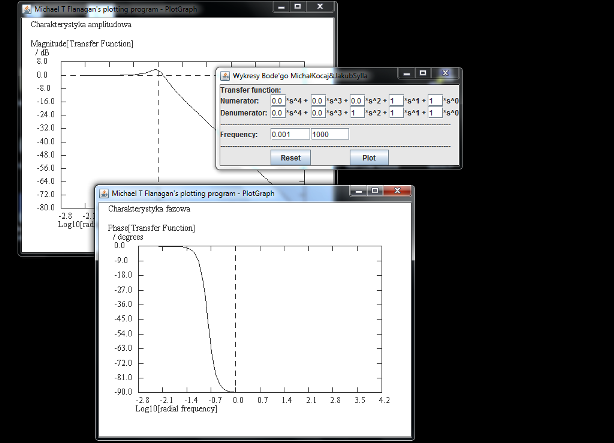Focus the Numerator s^2 coefficient field

tap(357, 101)
